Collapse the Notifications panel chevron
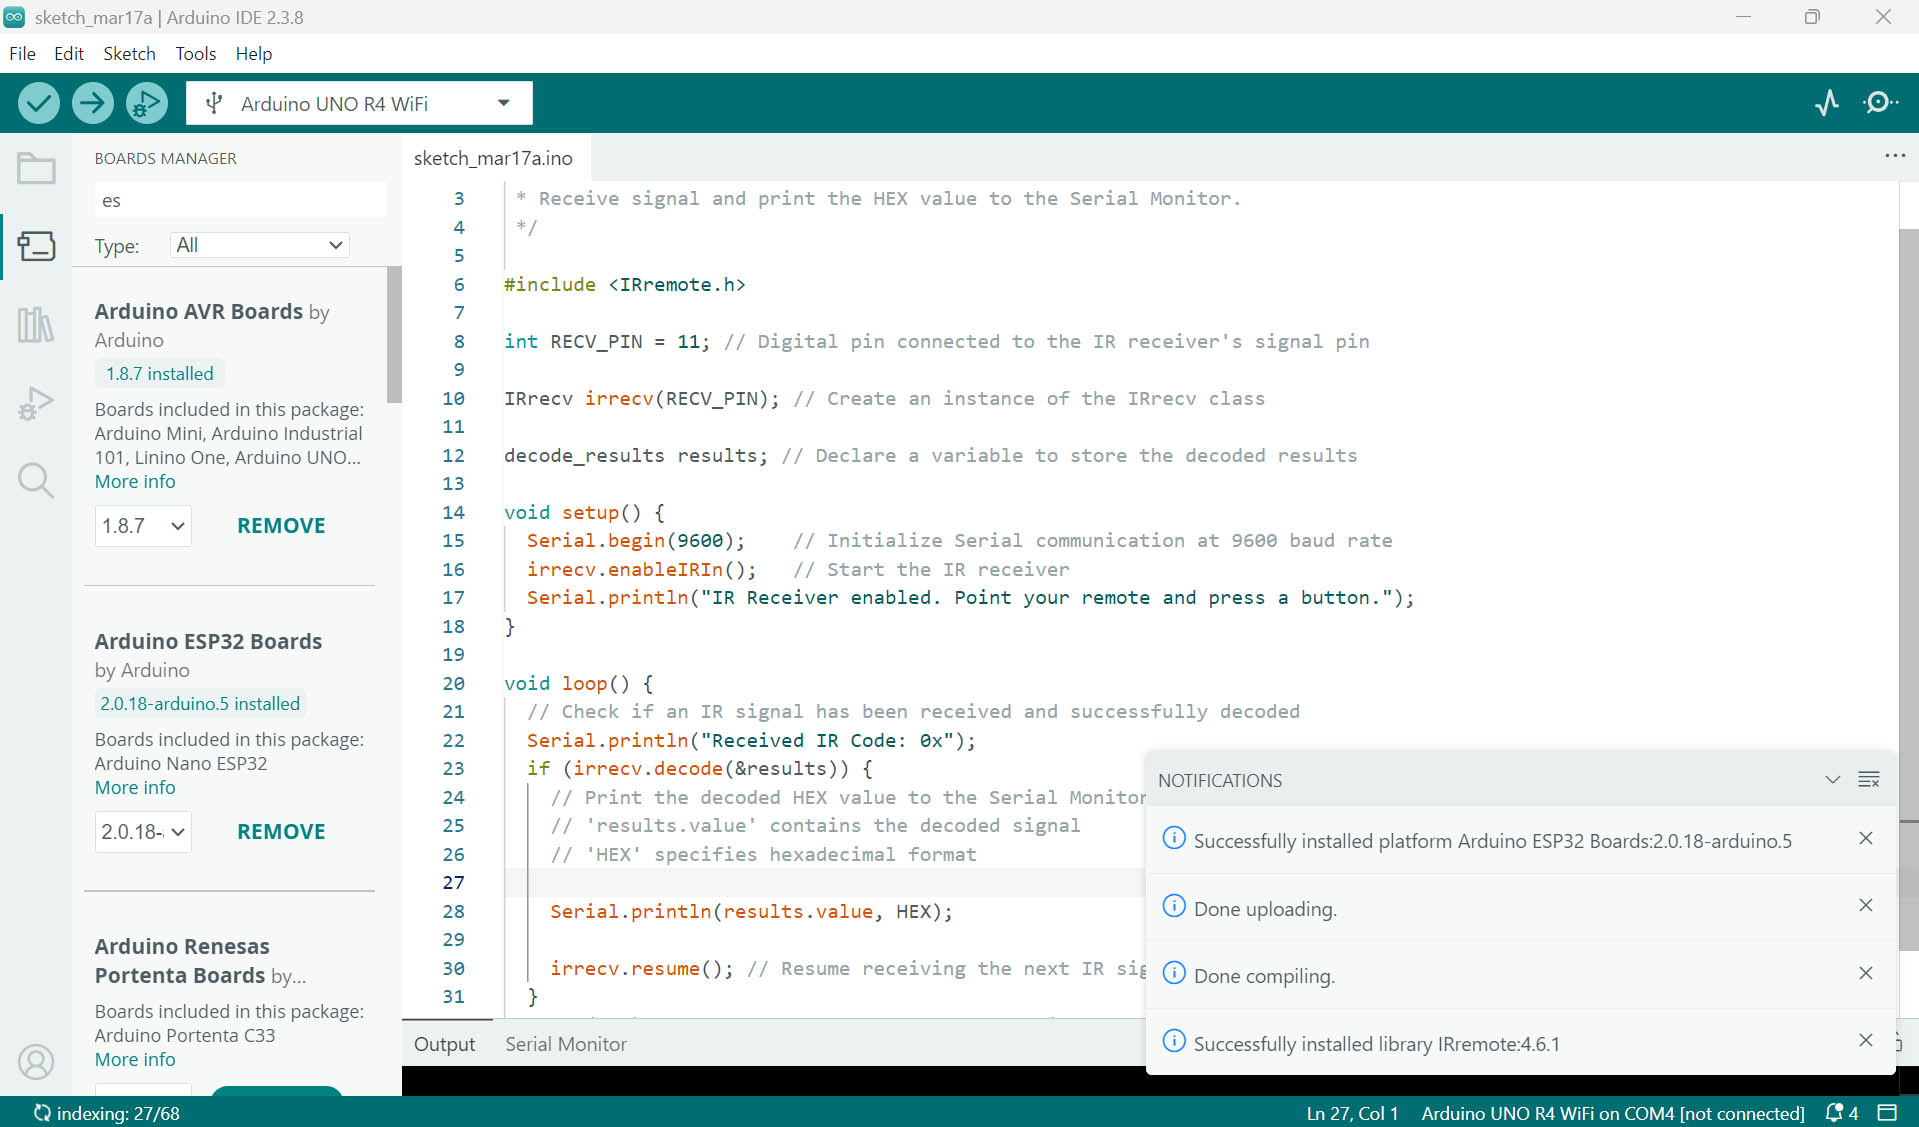 click(x=1833, y=779)
